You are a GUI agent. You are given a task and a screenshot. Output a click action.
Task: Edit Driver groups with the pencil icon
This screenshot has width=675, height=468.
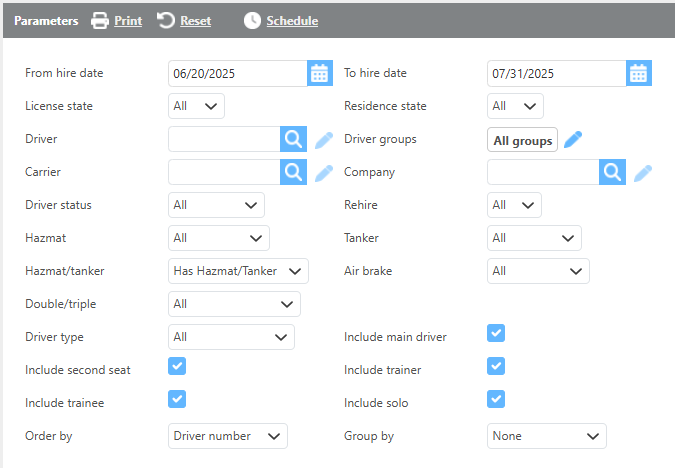click(573, 140)
